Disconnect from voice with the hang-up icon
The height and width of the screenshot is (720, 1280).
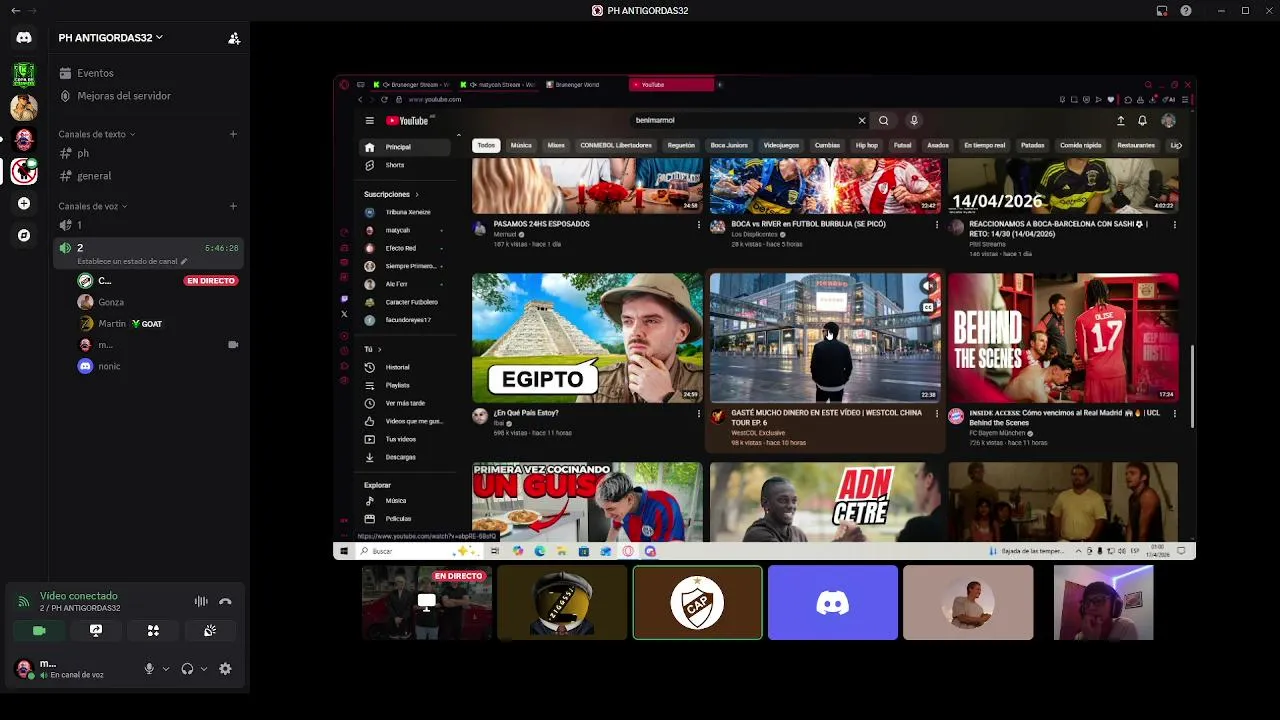[x=225, y=602]
